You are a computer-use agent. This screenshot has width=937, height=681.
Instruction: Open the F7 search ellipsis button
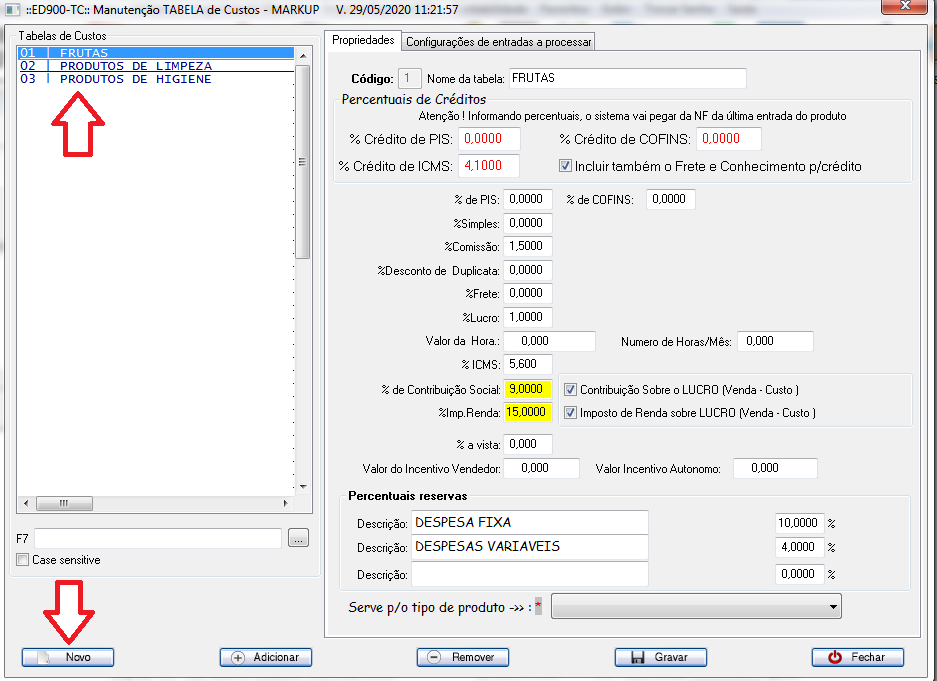(x=298, y=539)
